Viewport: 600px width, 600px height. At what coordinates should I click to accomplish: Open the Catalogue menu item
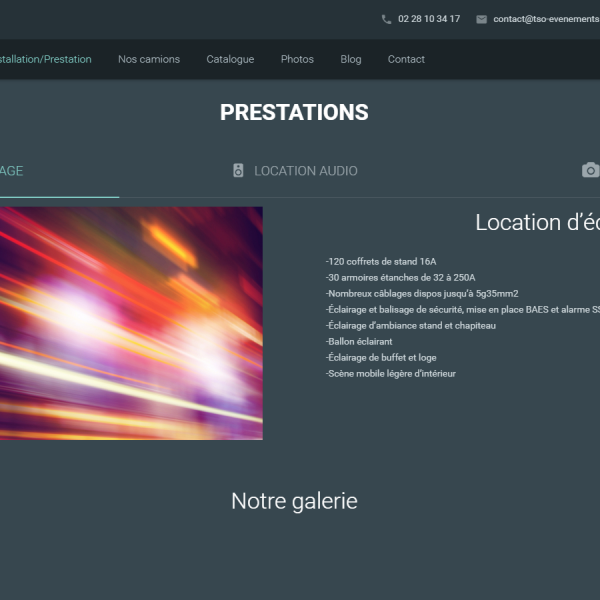[230, 59]
